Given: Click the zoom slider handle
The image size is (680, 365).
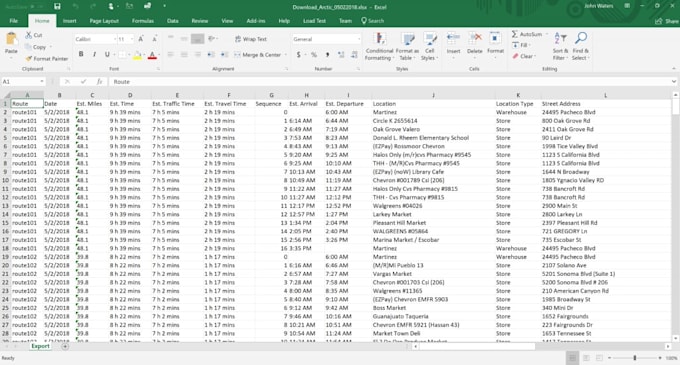Looking at the screenshot, I should [634, 358].
